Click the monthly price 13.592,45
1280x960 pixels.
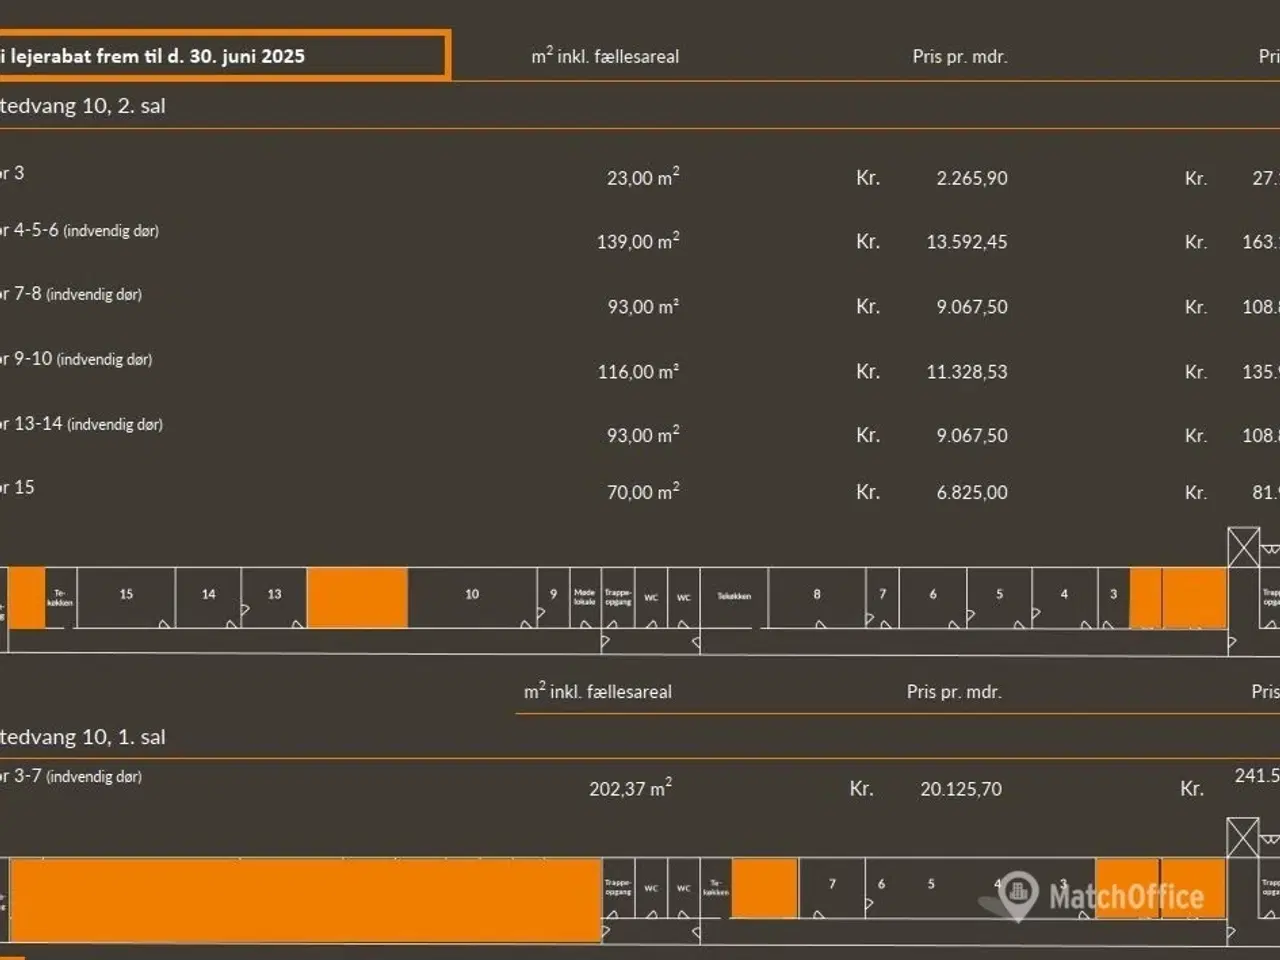coord(967,242)
